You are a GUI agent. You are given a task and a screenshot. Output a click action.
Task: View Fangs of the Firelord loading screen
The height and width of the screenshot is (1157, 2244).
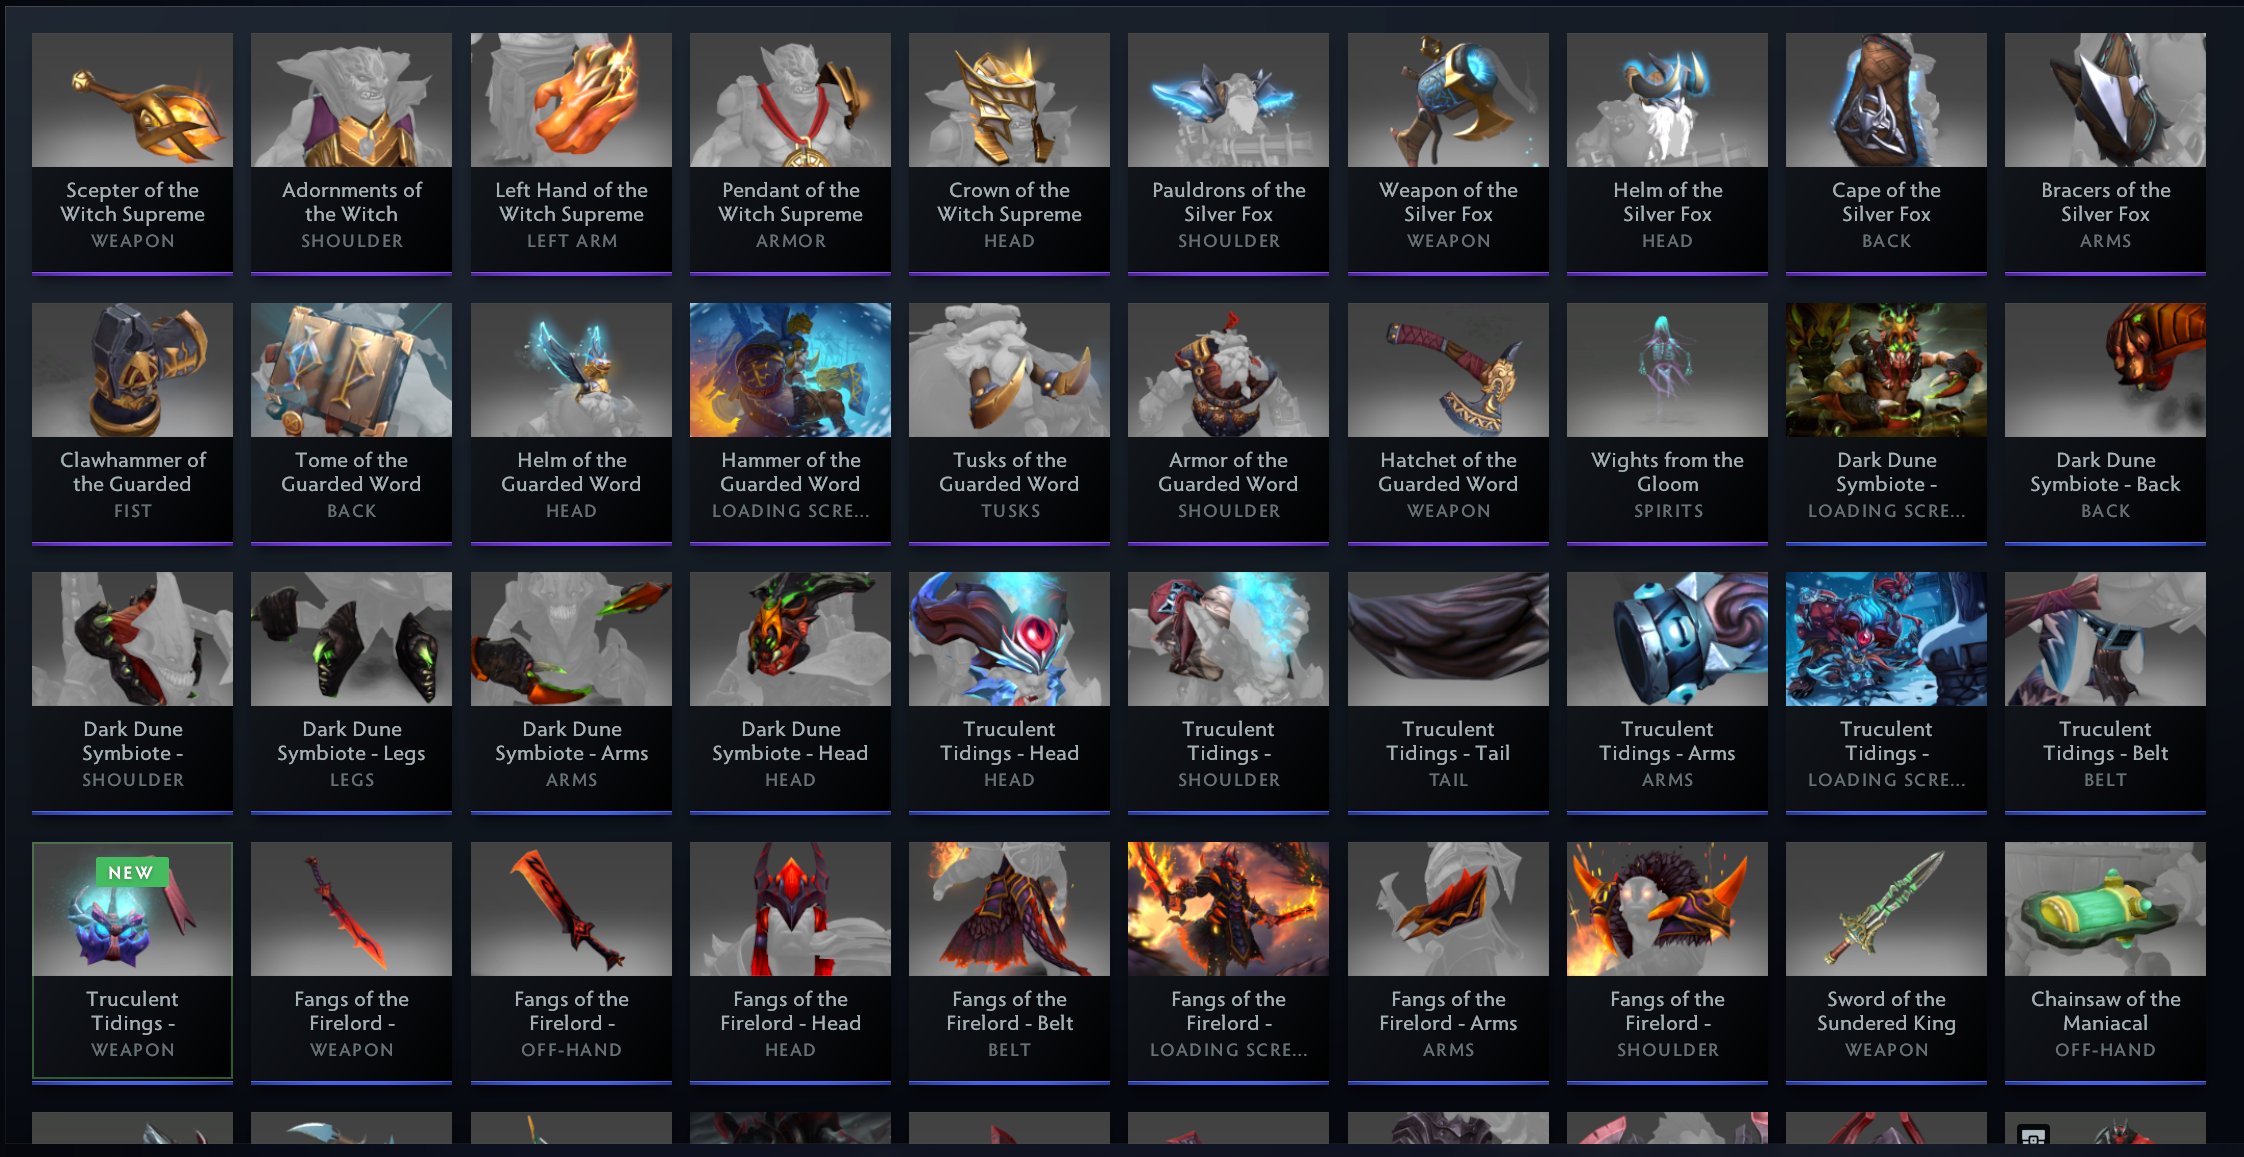coord(1228,962)
